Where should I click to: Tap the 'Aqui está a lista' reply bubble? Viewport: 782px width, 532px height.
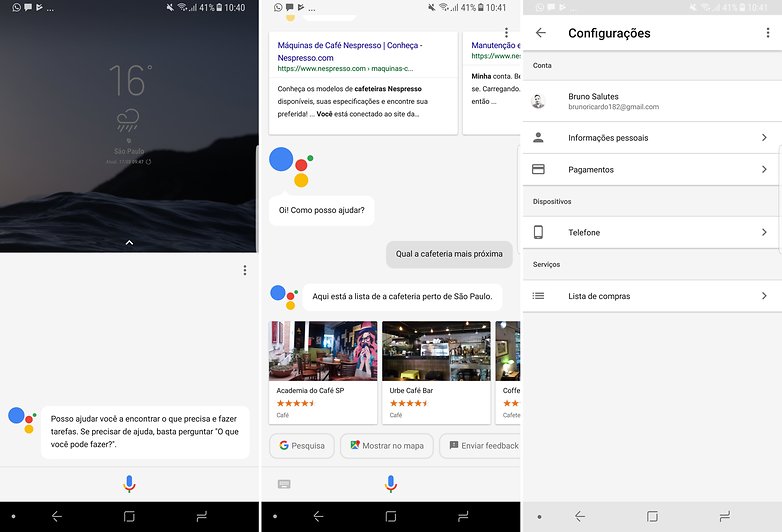(402, 296)
